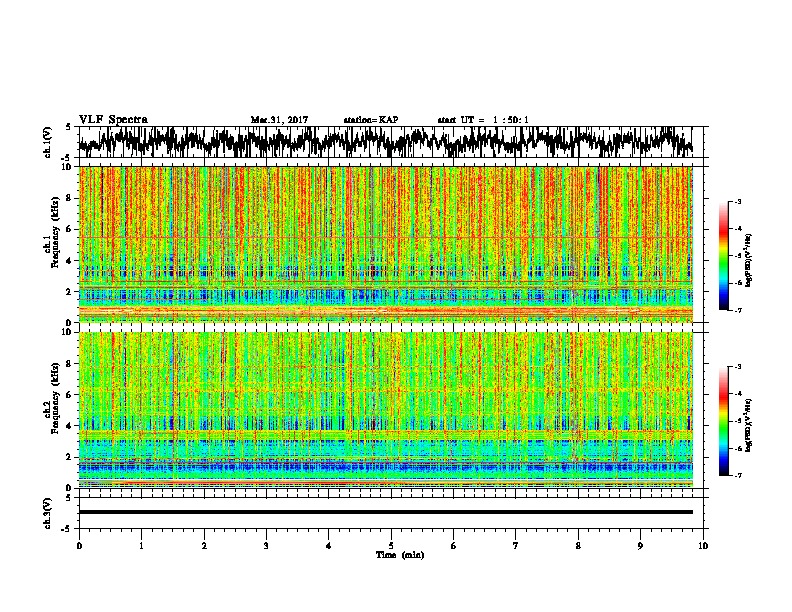Click the ch.2 colorbar log(PSD) label
The image size is (792, 612).
tap(749, 425)
